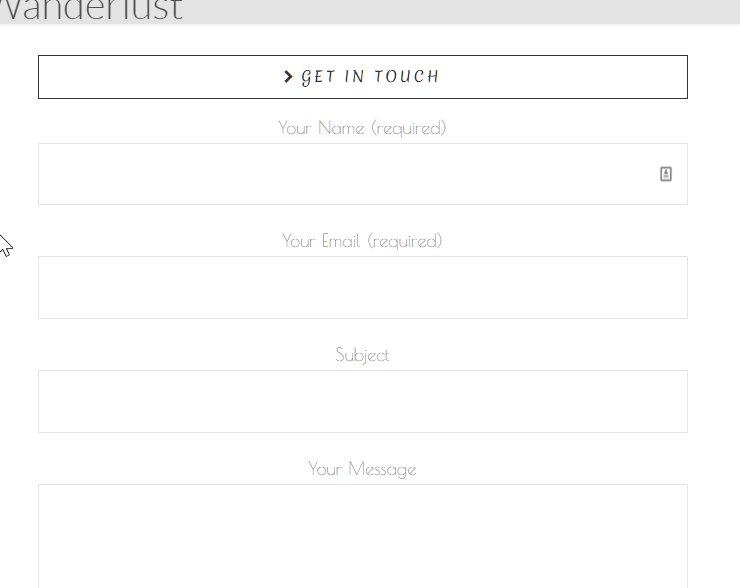Click the word "TOUCH" in the heading
740x588 pixels.
(x=406, y=76)
